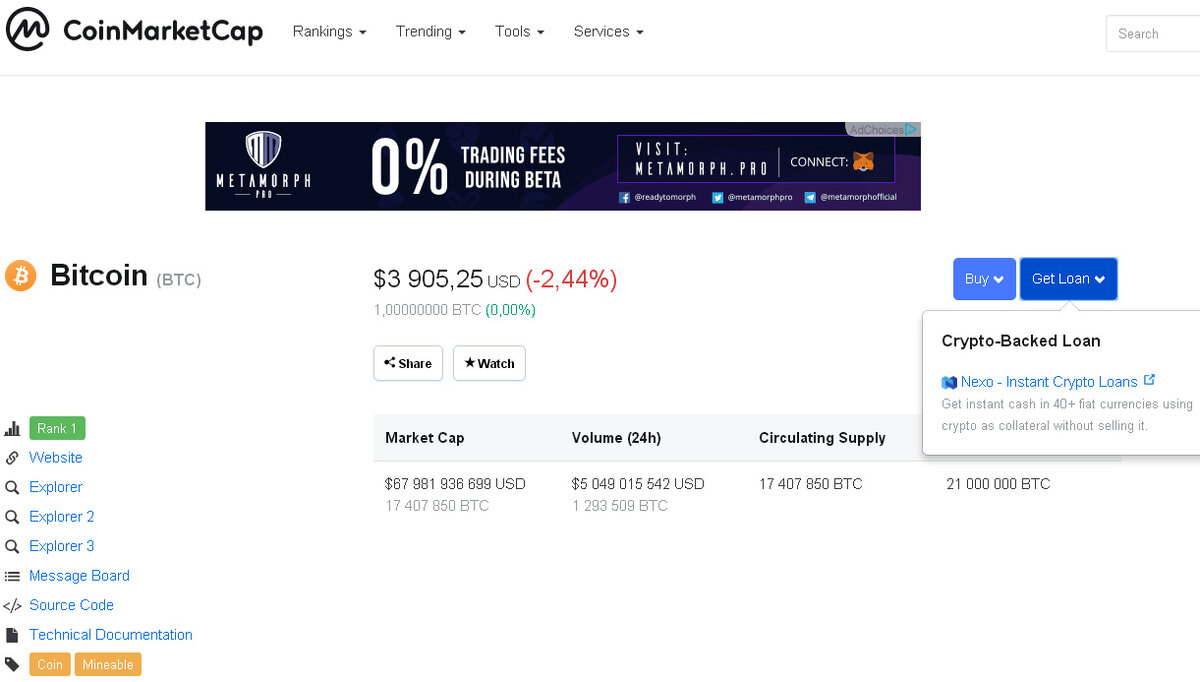The width and height of the screenshot is (1200, 682).
Task: Click the Crypto-Backed Loan heading
Action: (1021, 341)
